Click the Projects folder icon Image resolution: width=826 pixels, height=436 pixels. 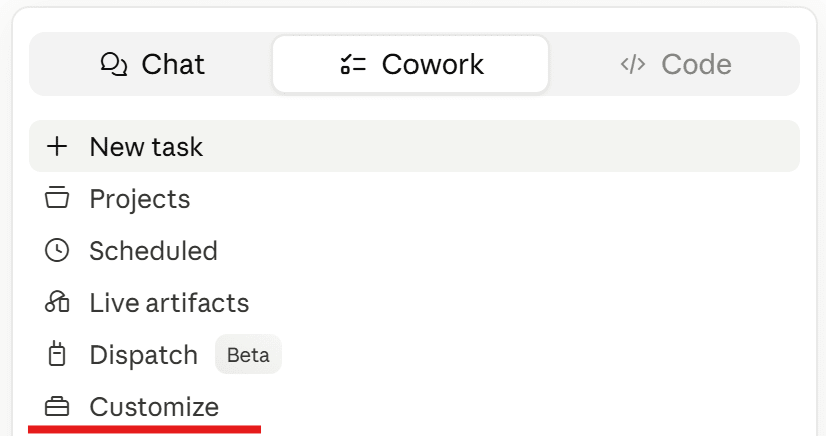point(57,198)
